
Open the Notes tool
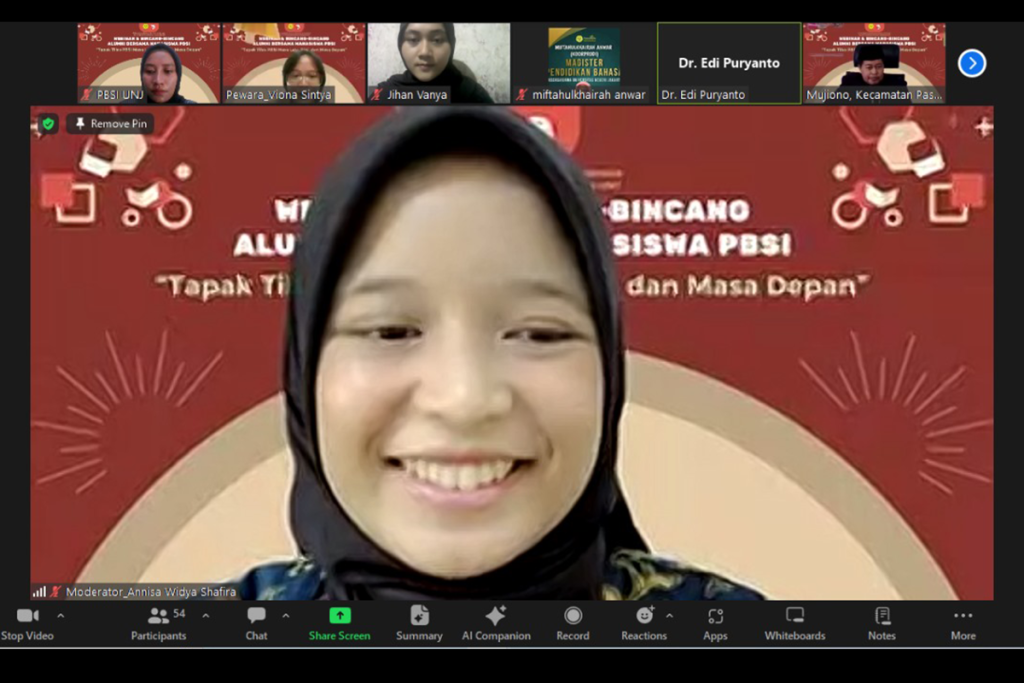coord(881,623)
